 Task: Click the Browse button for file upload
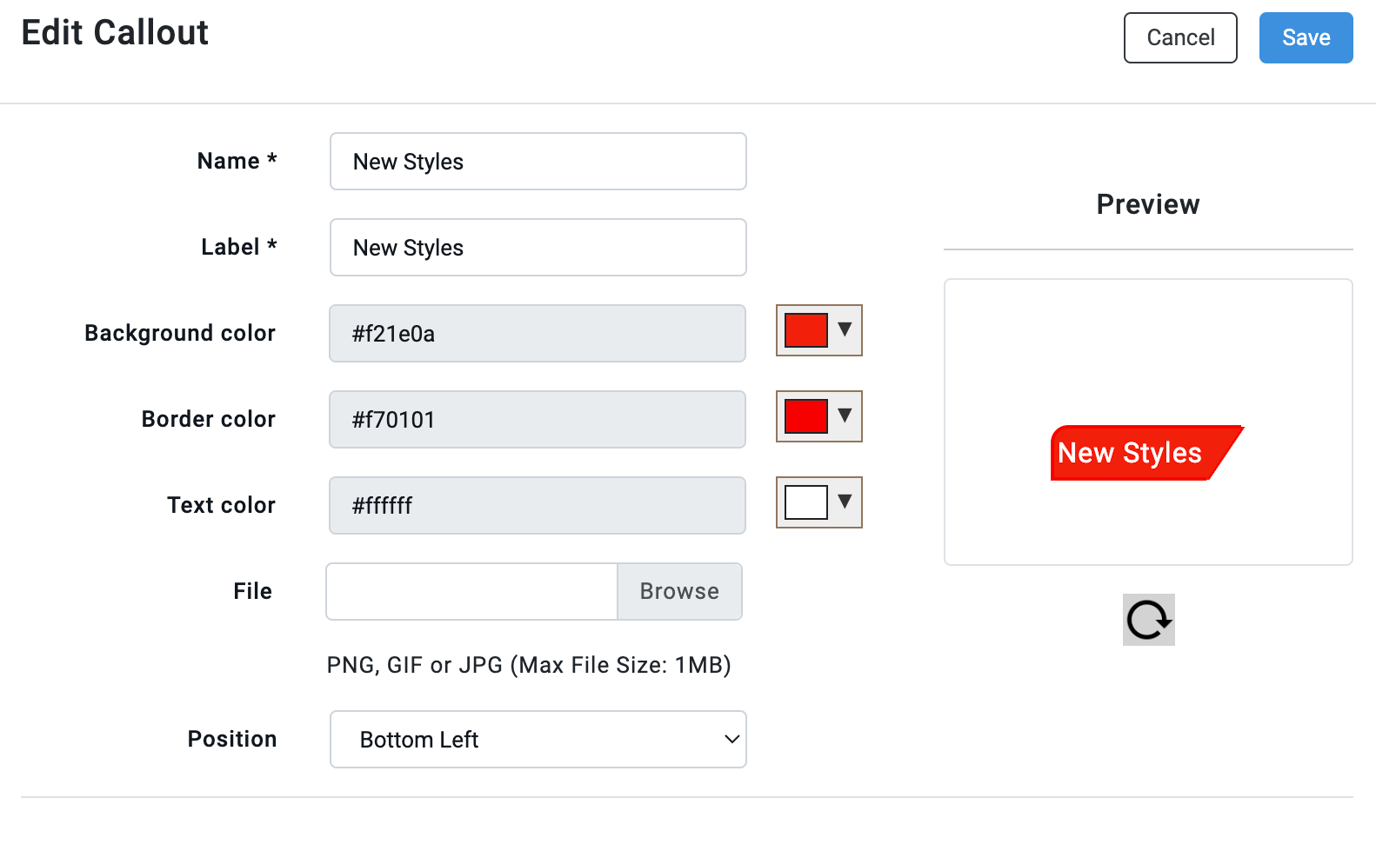pyautogui.click(x=679, y=591)
